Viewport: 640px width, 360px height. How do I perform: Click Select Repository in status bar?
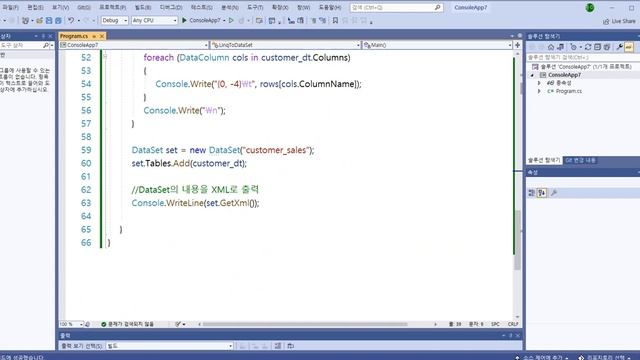pyautogui.click(x=605, y=357)
